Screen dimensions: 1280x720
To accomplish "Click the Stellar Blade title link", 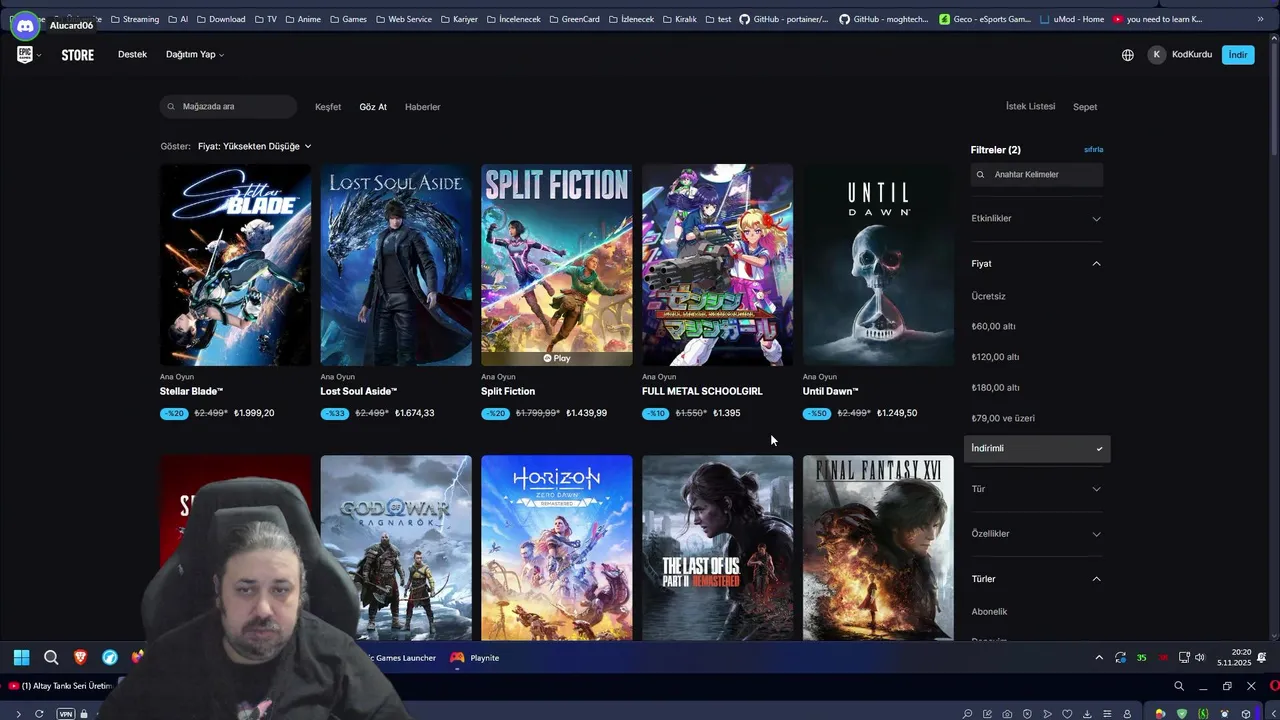I will tap(191, 391).
